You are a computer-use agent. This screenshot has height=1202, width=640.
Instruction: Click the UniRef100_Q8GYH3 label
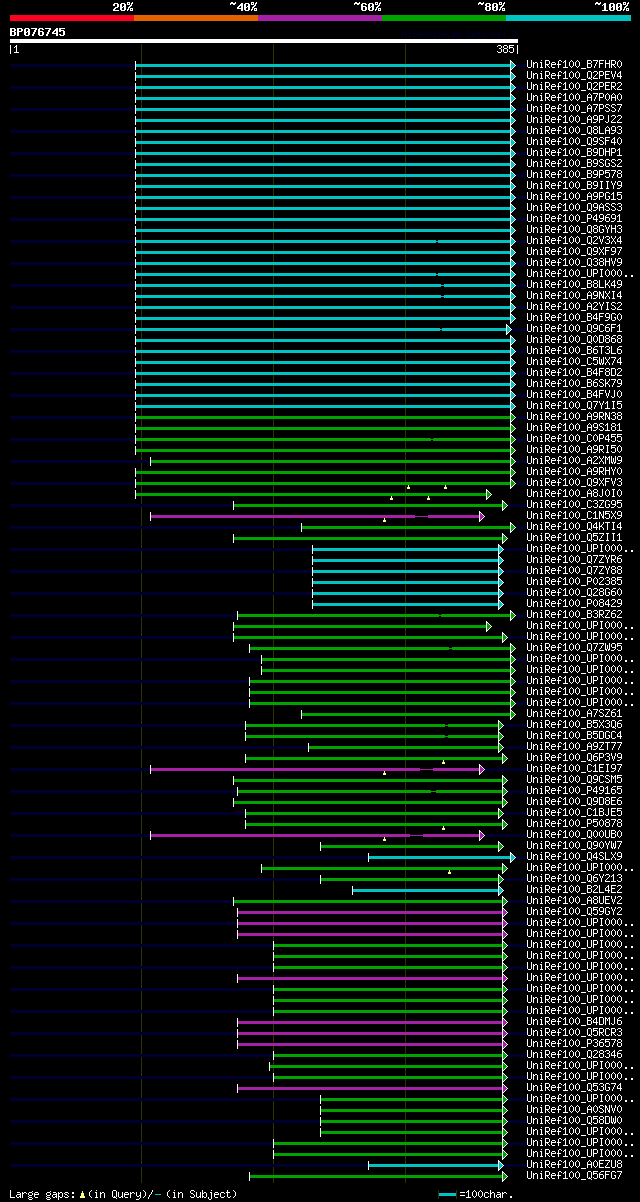[x=574, y=229]
